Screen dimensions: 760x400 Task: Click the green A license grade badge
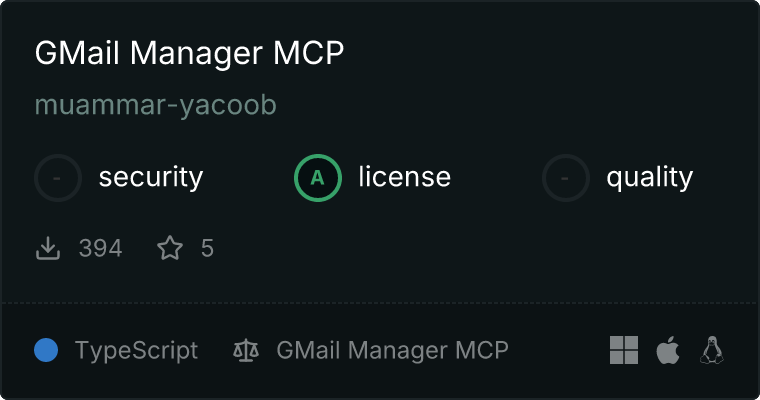click(318, 178)
